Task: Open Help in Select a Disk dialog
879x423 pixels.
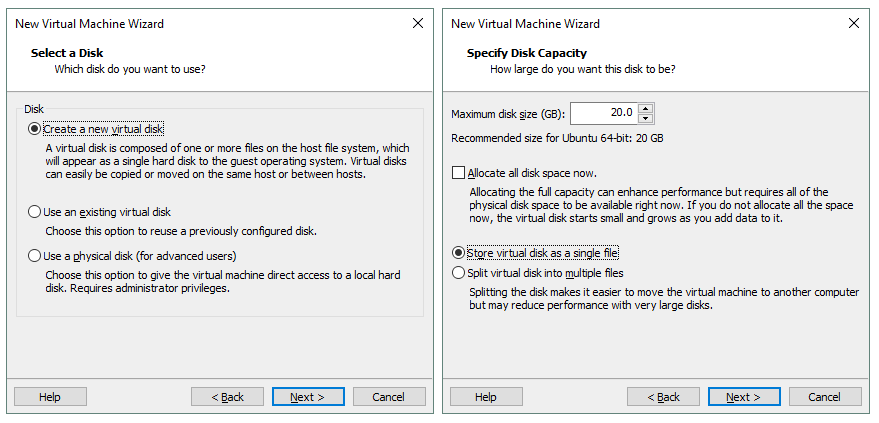Action: point(50,397)
